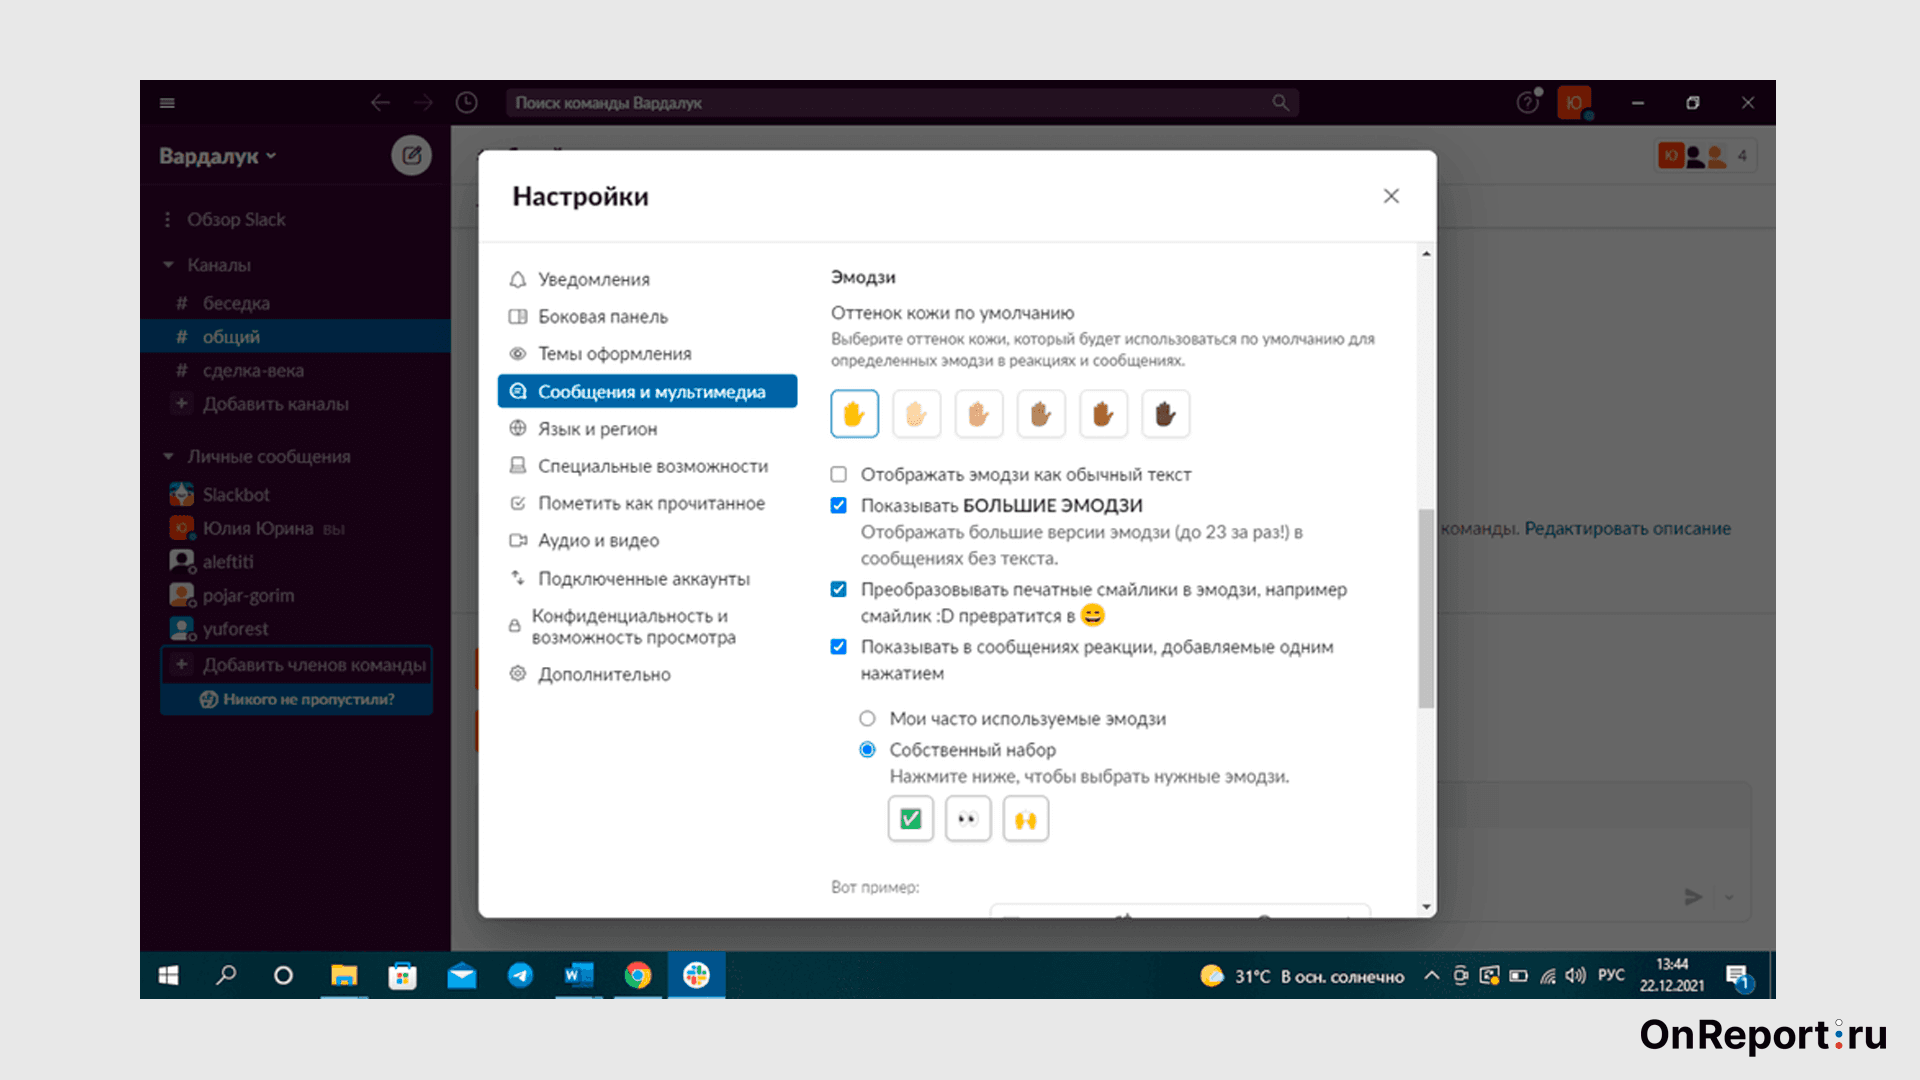The image size is (1920, 1080).
Task: Change the eyes emoji slot
Action: coord(968,819)
